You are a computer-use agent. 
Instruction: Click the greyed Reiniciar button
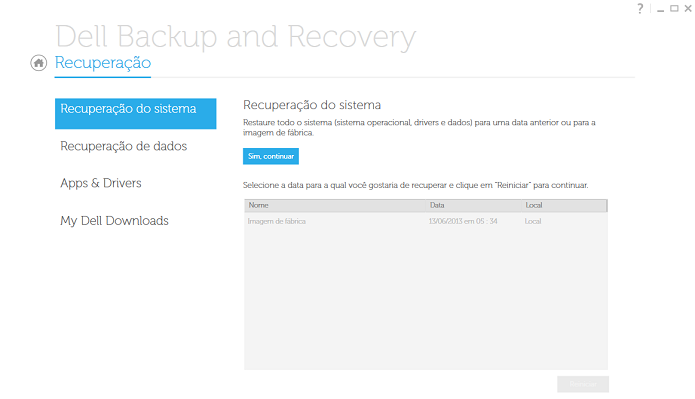coord(583,384)
